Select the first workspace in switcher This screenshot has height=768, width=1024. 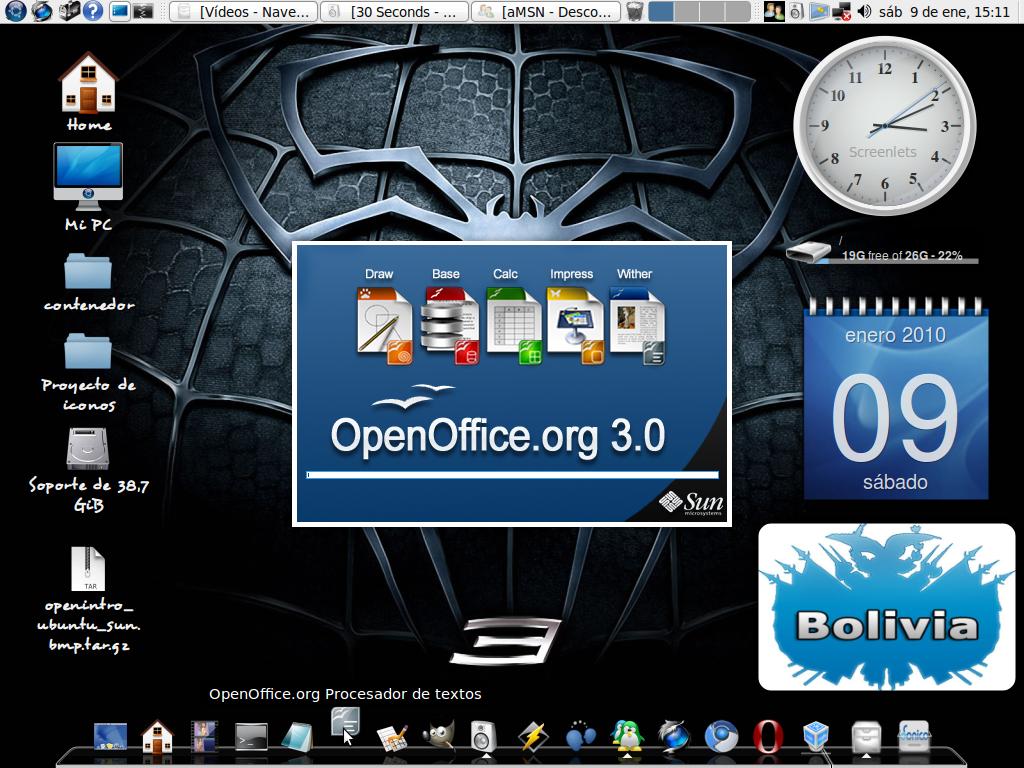pyautogui.click(x=661, y=11)
